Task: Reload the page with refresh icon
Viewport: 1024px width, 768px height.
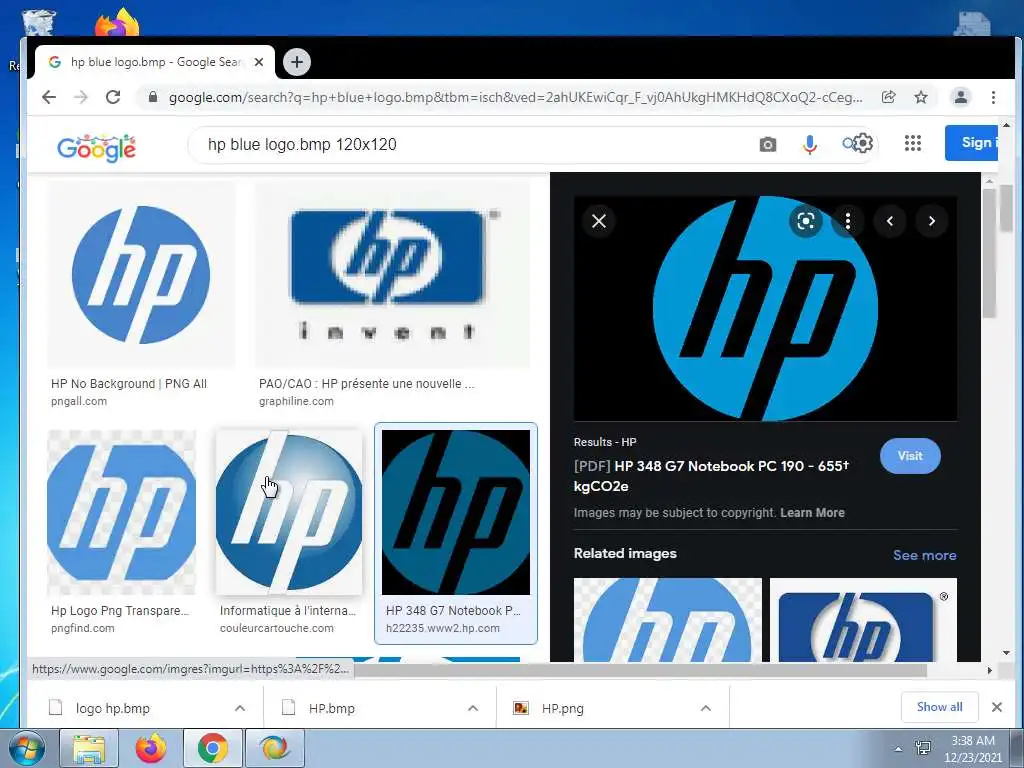Action: 113,97
